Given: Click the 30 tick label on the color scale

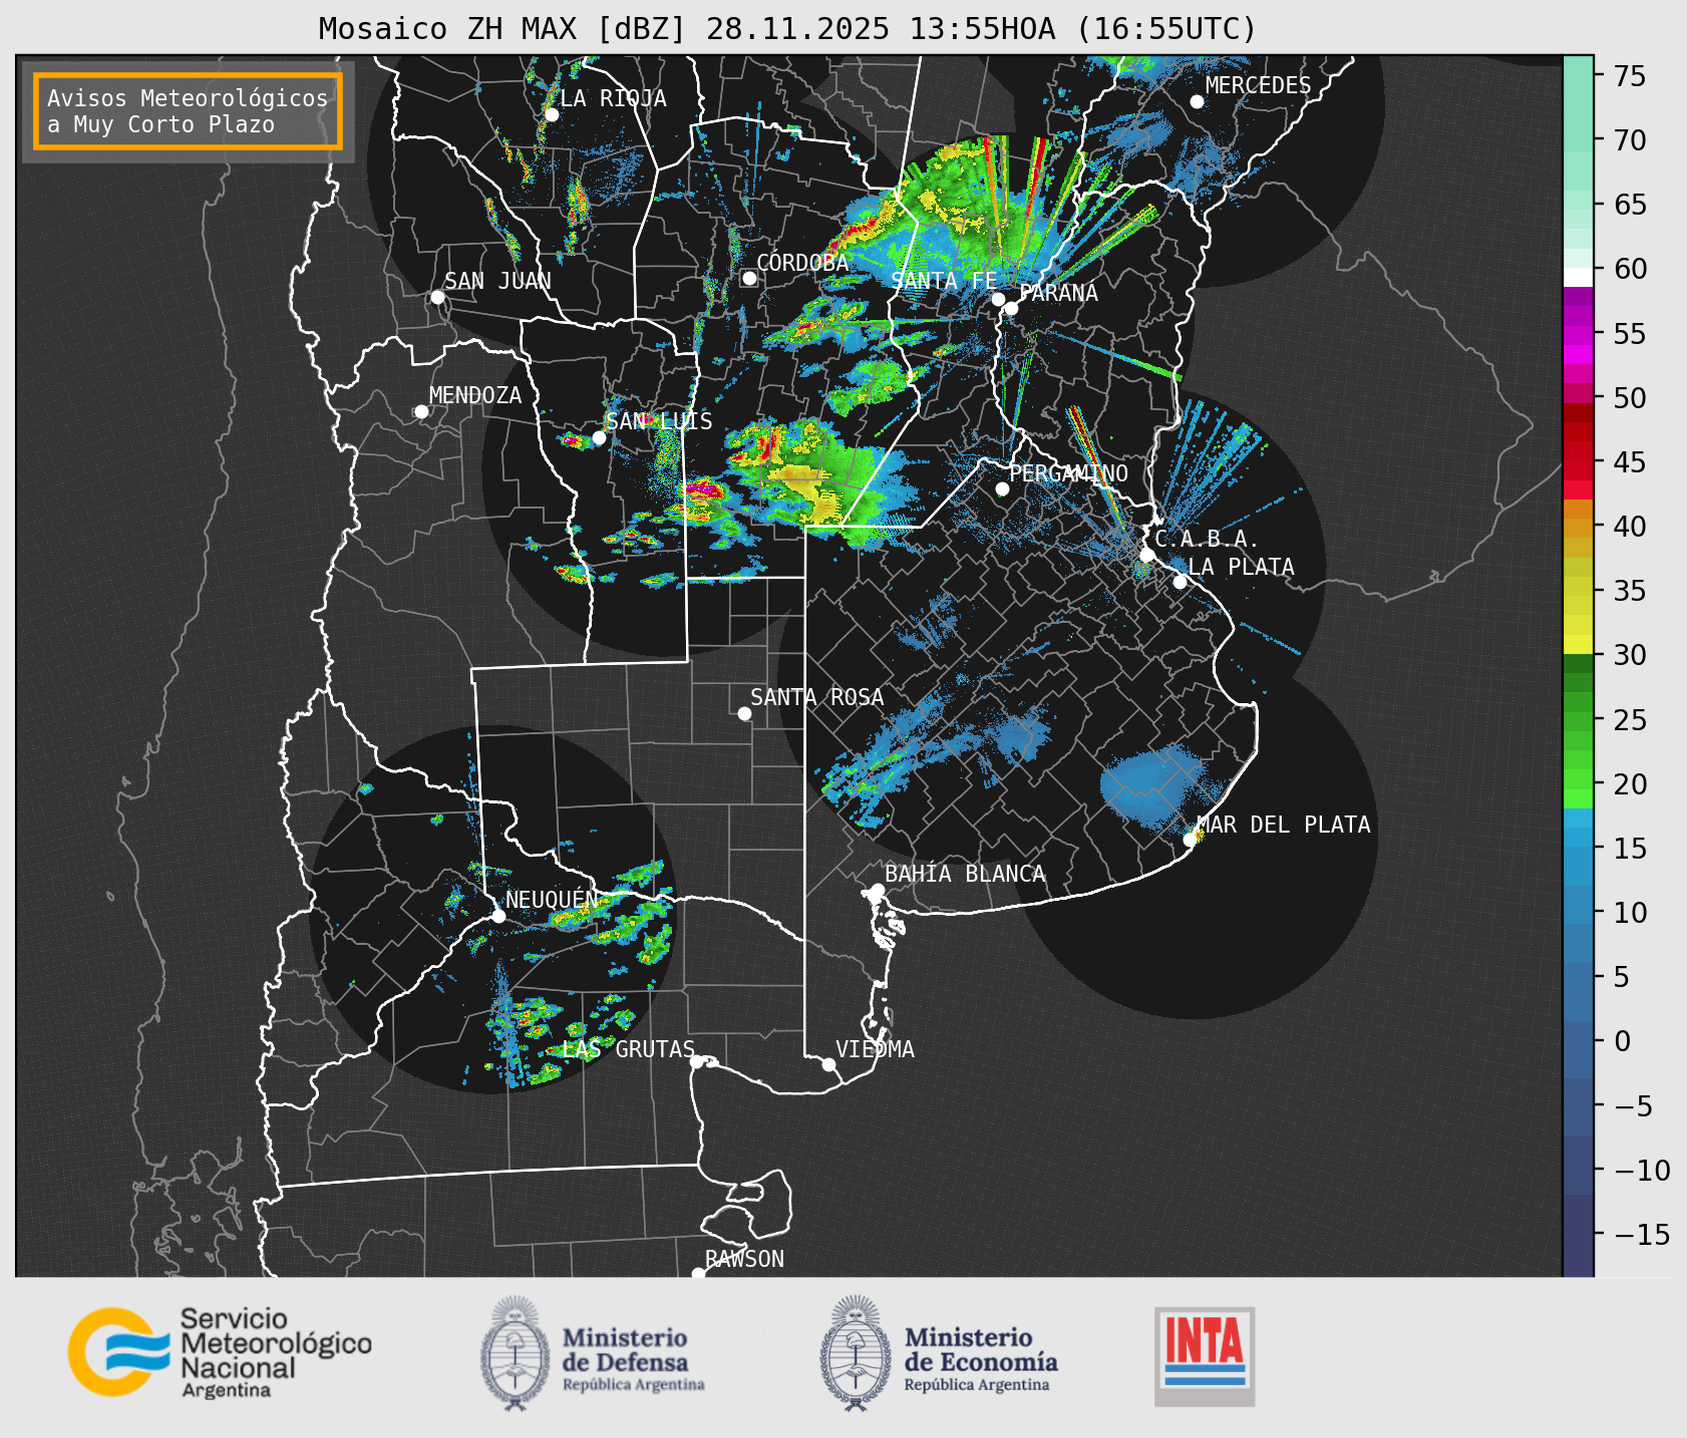Looking at the screenshot, I should [x=1628, y=655].
